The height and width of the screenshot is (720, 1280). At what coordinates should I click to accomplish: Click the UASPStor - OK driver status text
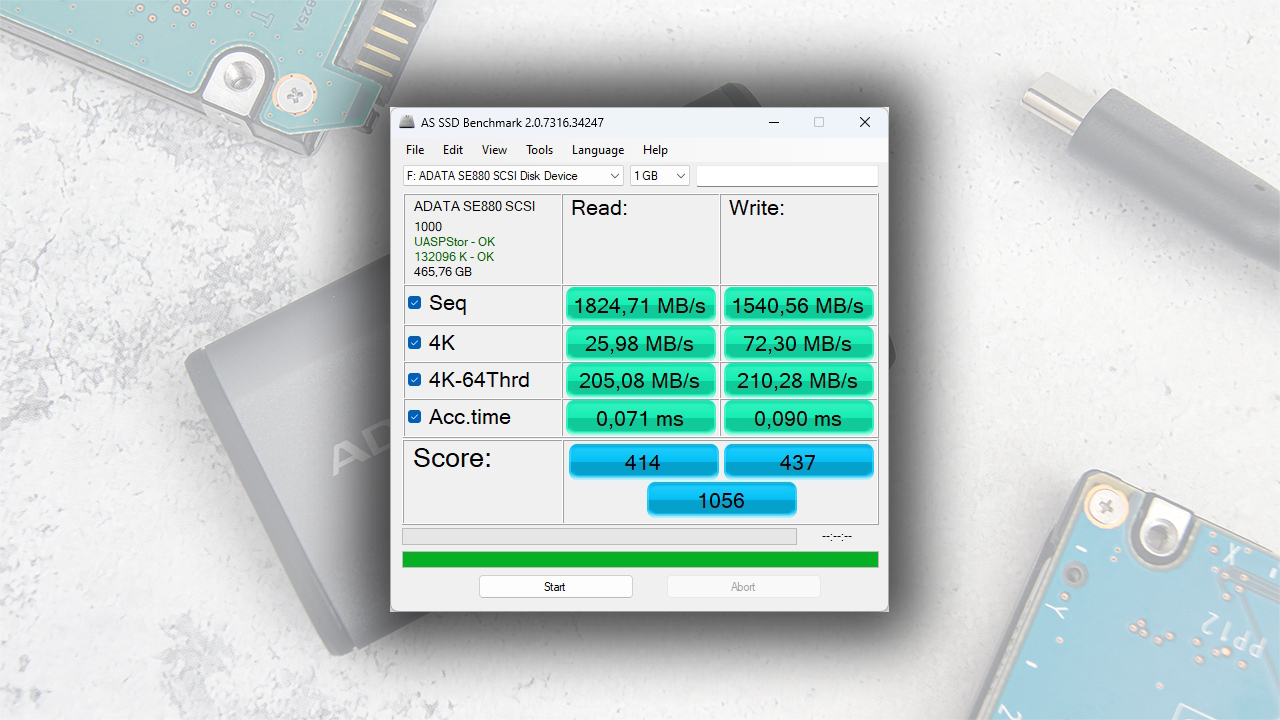[x=454, y=242]
